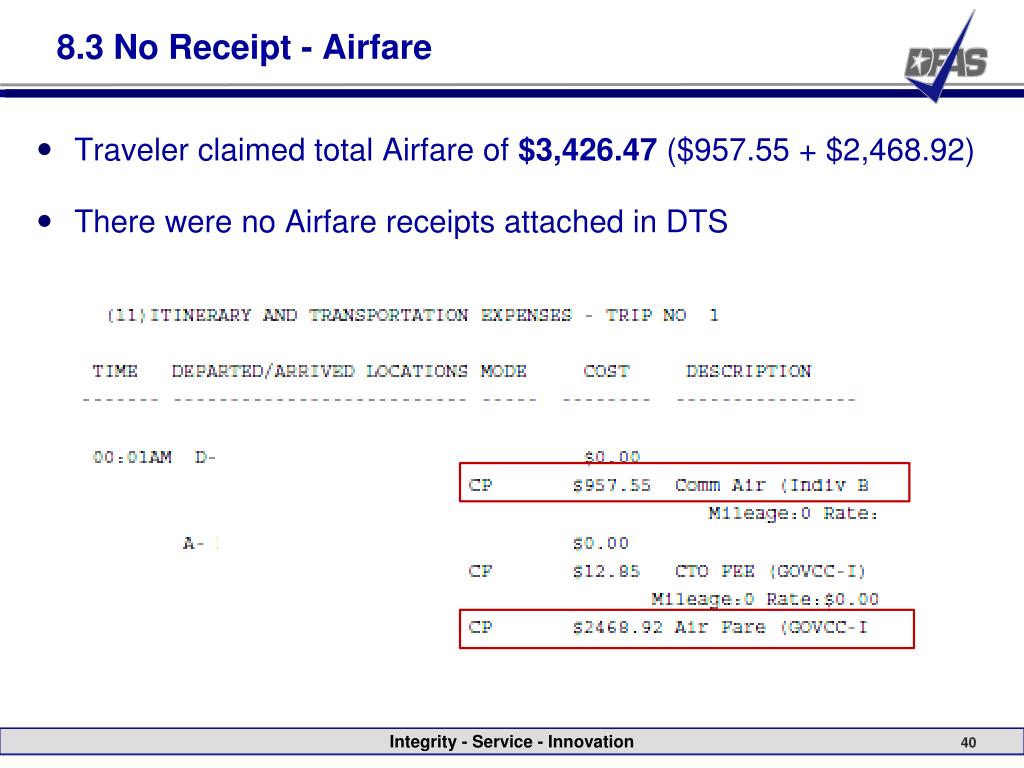Click the CTO FEE (GOVCC-I) line

771,571
